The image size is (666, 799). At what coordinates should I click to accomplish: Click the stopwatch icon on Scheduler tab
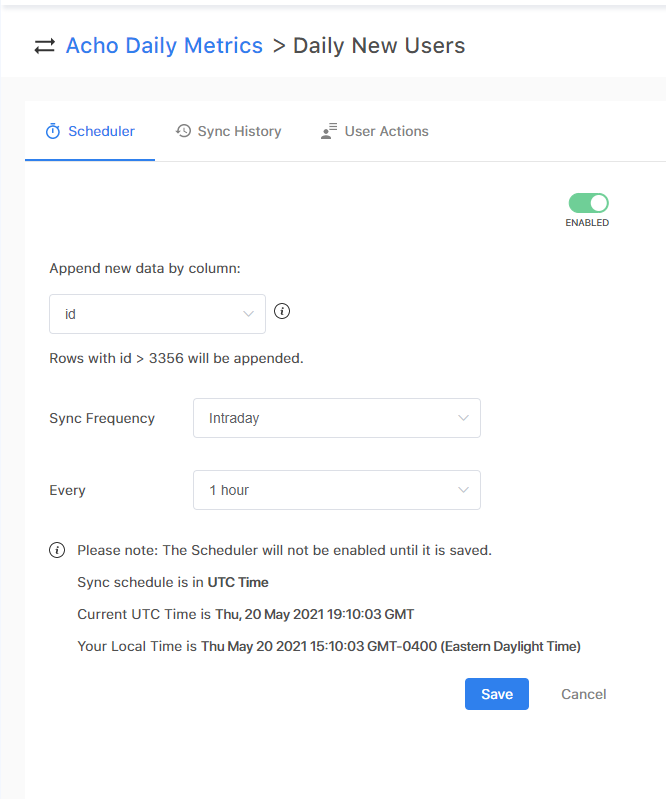(x=53, y=131)
